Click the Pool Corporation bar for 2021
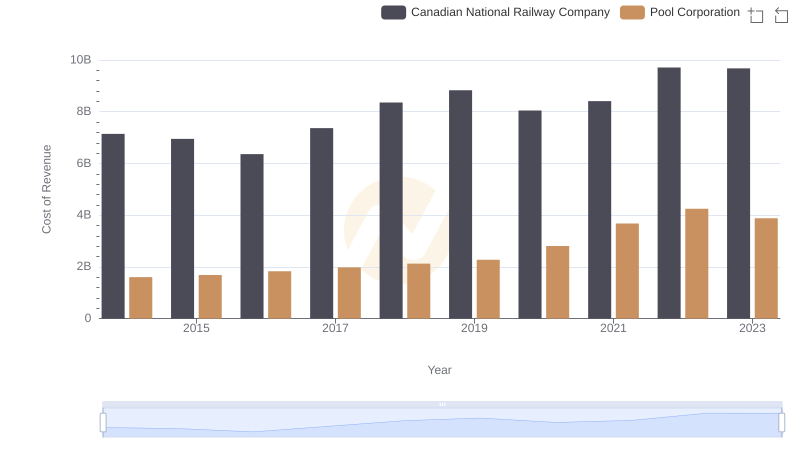This screenshot has width=800, height=461. pyautogui.click(x=627, y=271)
